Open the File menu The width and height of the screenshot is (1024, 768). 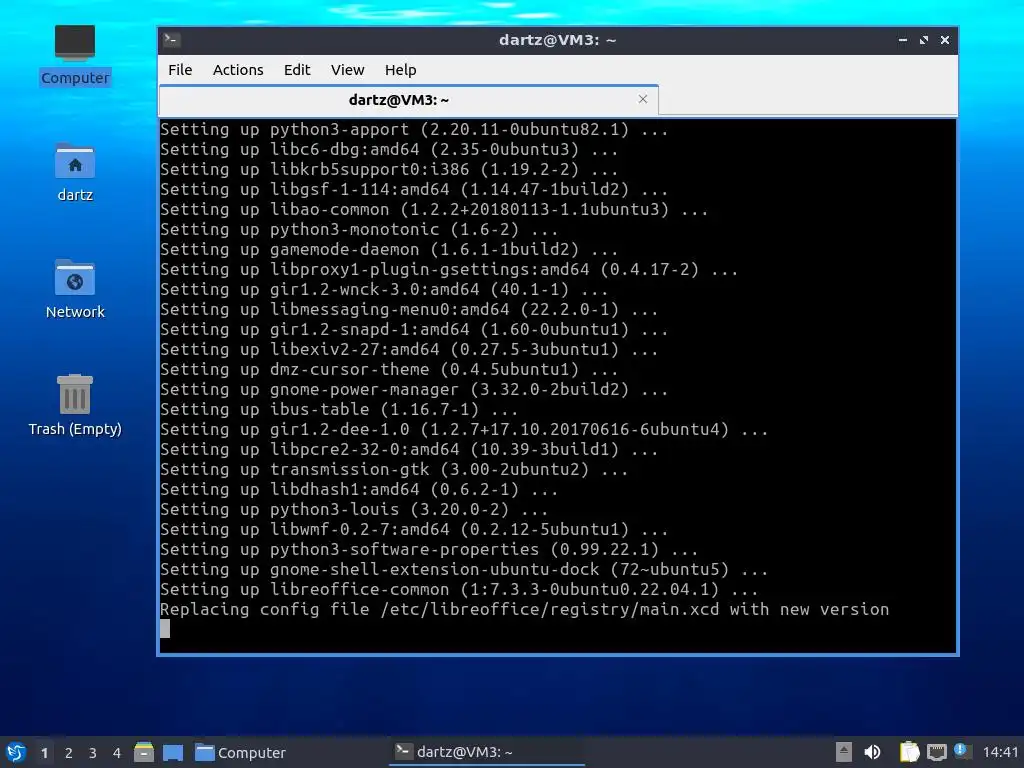pyautogui.click(x=180, y=70)
